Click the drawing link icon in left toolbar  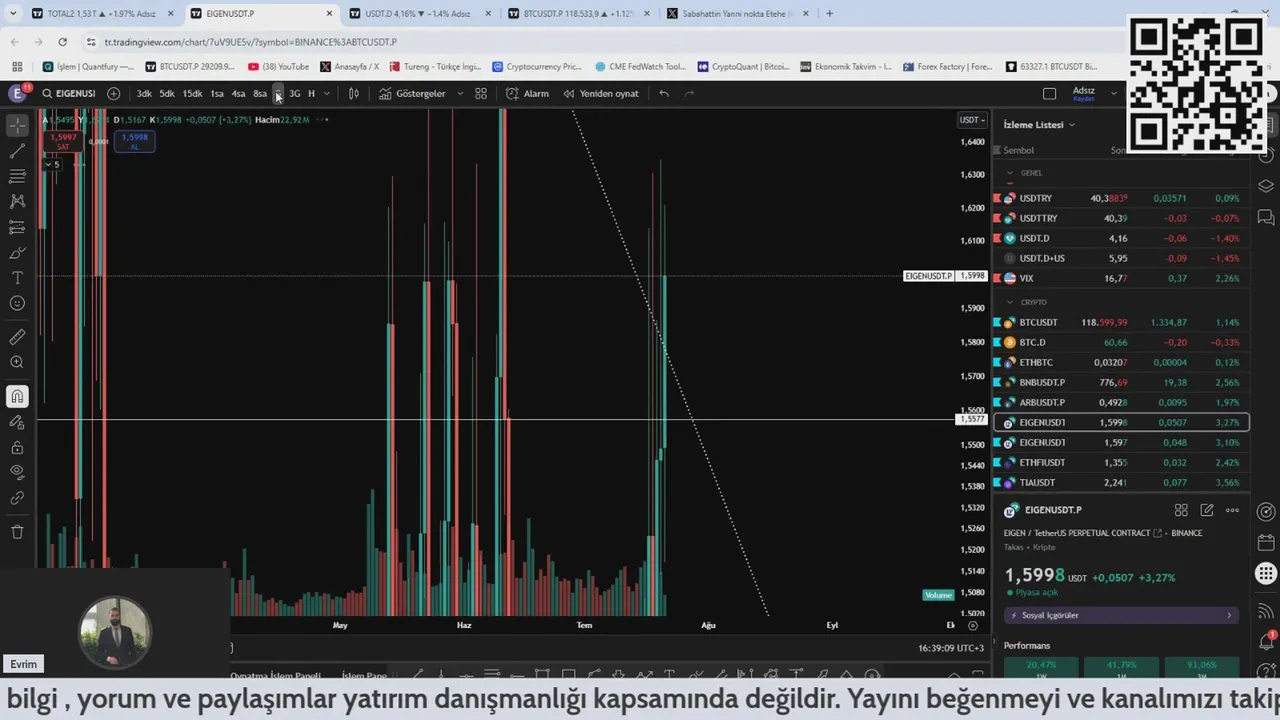pyautogui.click(x=17, y=498)
